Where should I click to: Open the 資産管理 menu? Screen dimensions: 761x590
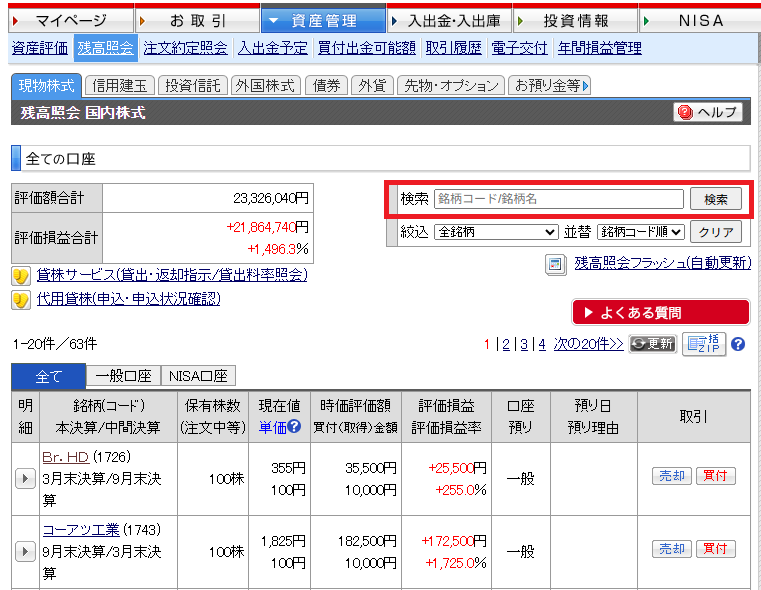323,20
